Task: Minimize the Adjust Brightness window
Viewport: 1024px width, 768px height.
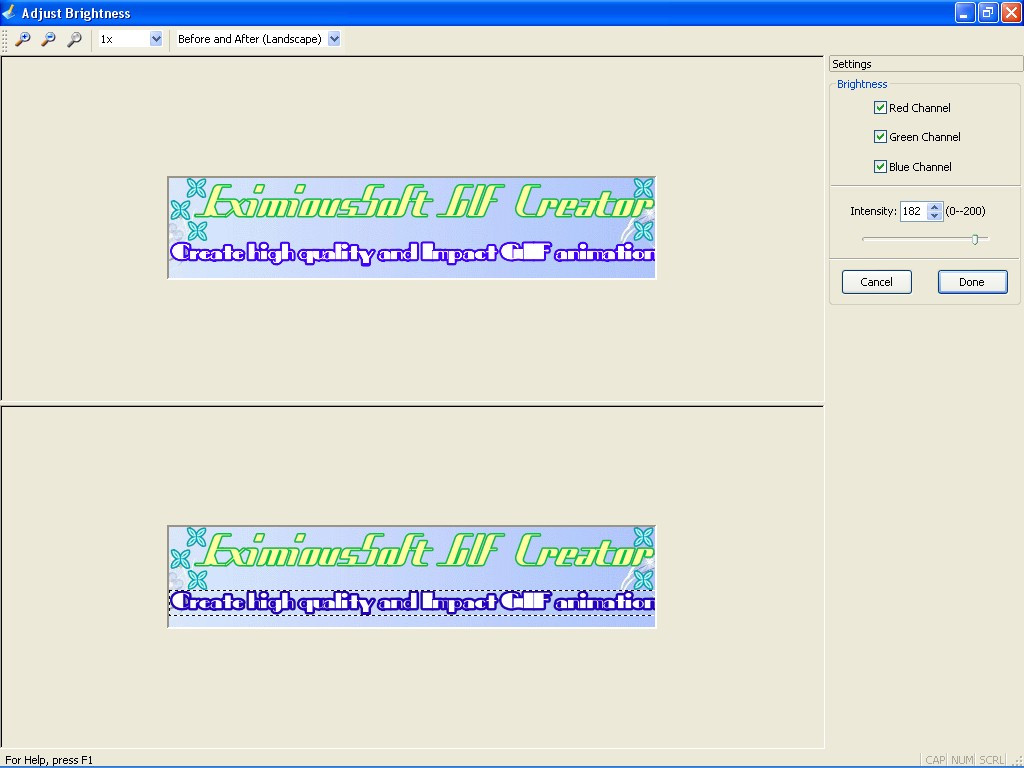Action: point(965,12)
